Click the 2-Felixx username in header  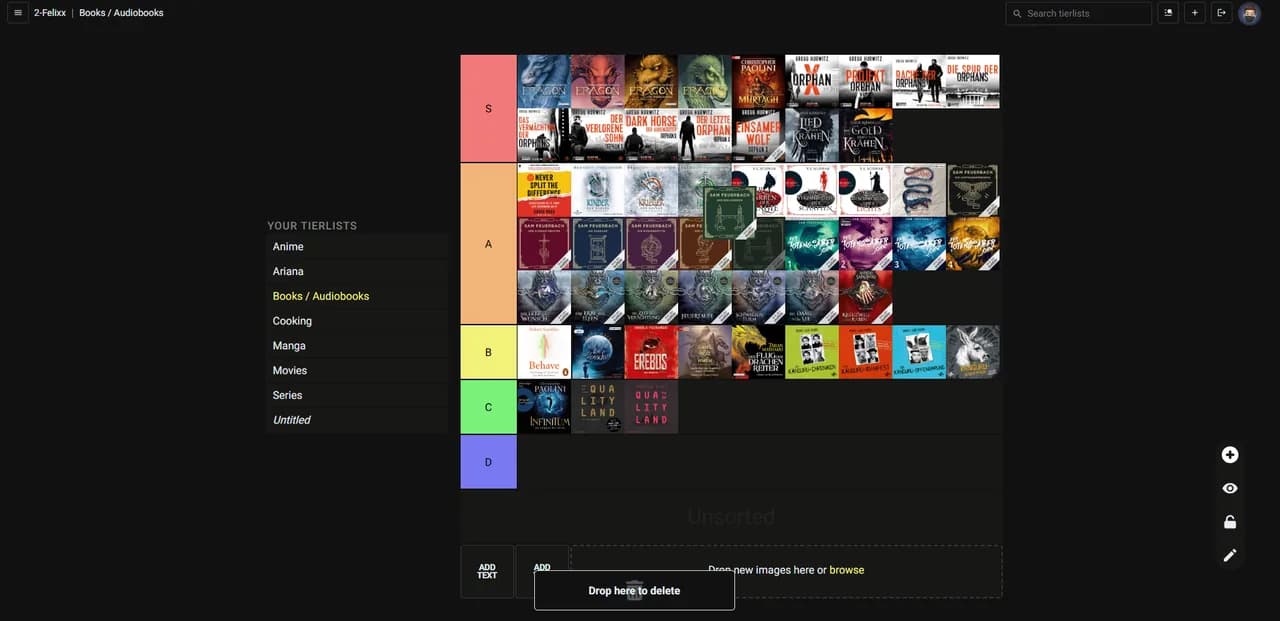[49, 13]
